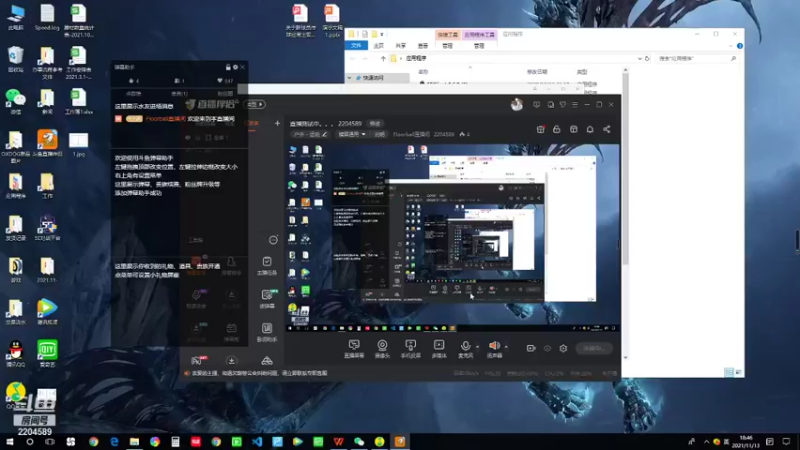This screenshot has width=800, height=450.
Task: Open stream settings gear icon
Action: (x=563, y=348)
